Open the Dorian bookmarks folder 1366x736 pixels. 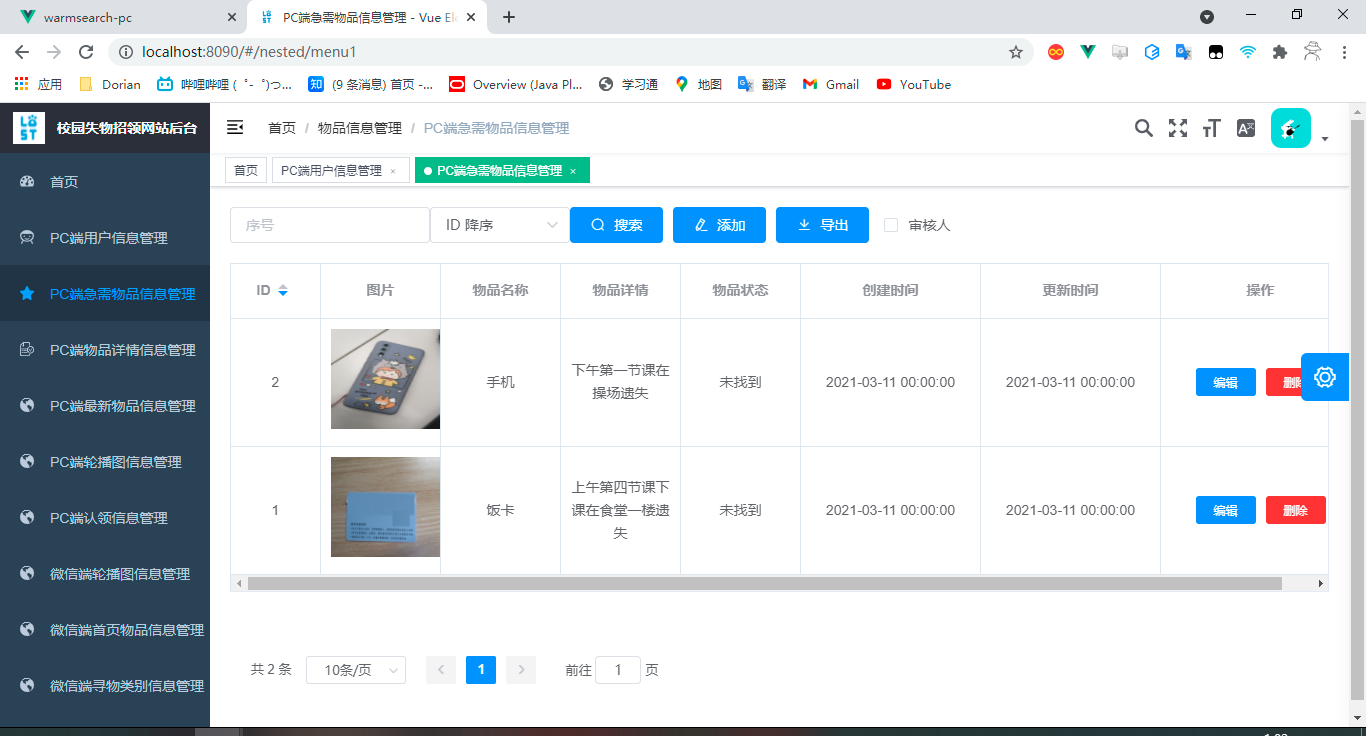pyautogui.click(x=110, y=84)
